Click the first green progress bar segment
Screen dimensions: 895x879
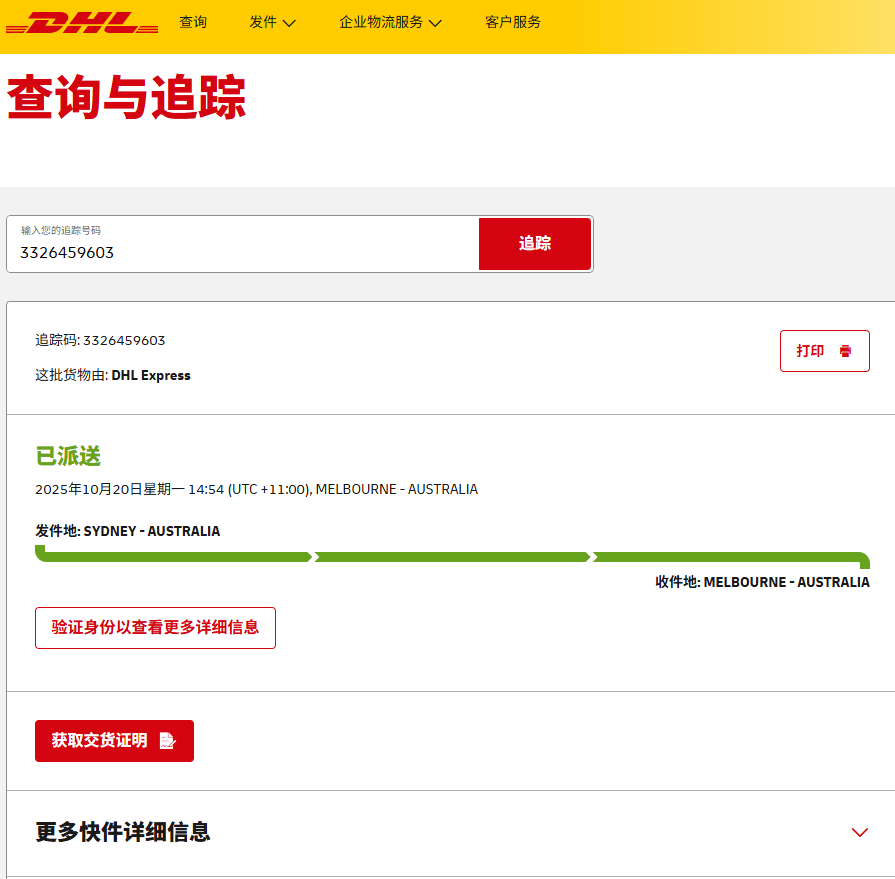coord(175,557)
